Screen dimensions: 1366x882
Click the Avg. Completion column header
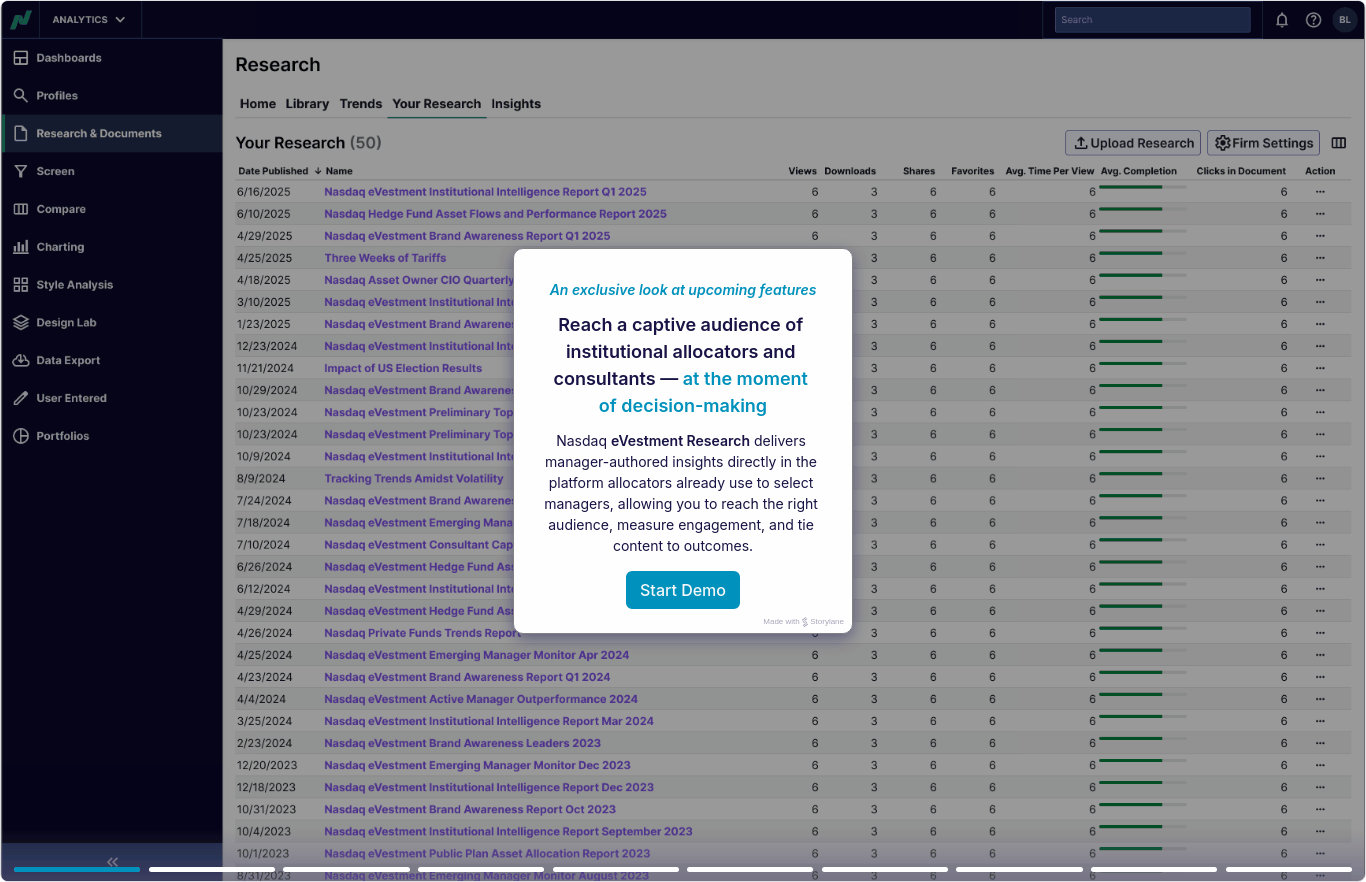tap(1139, 171)
